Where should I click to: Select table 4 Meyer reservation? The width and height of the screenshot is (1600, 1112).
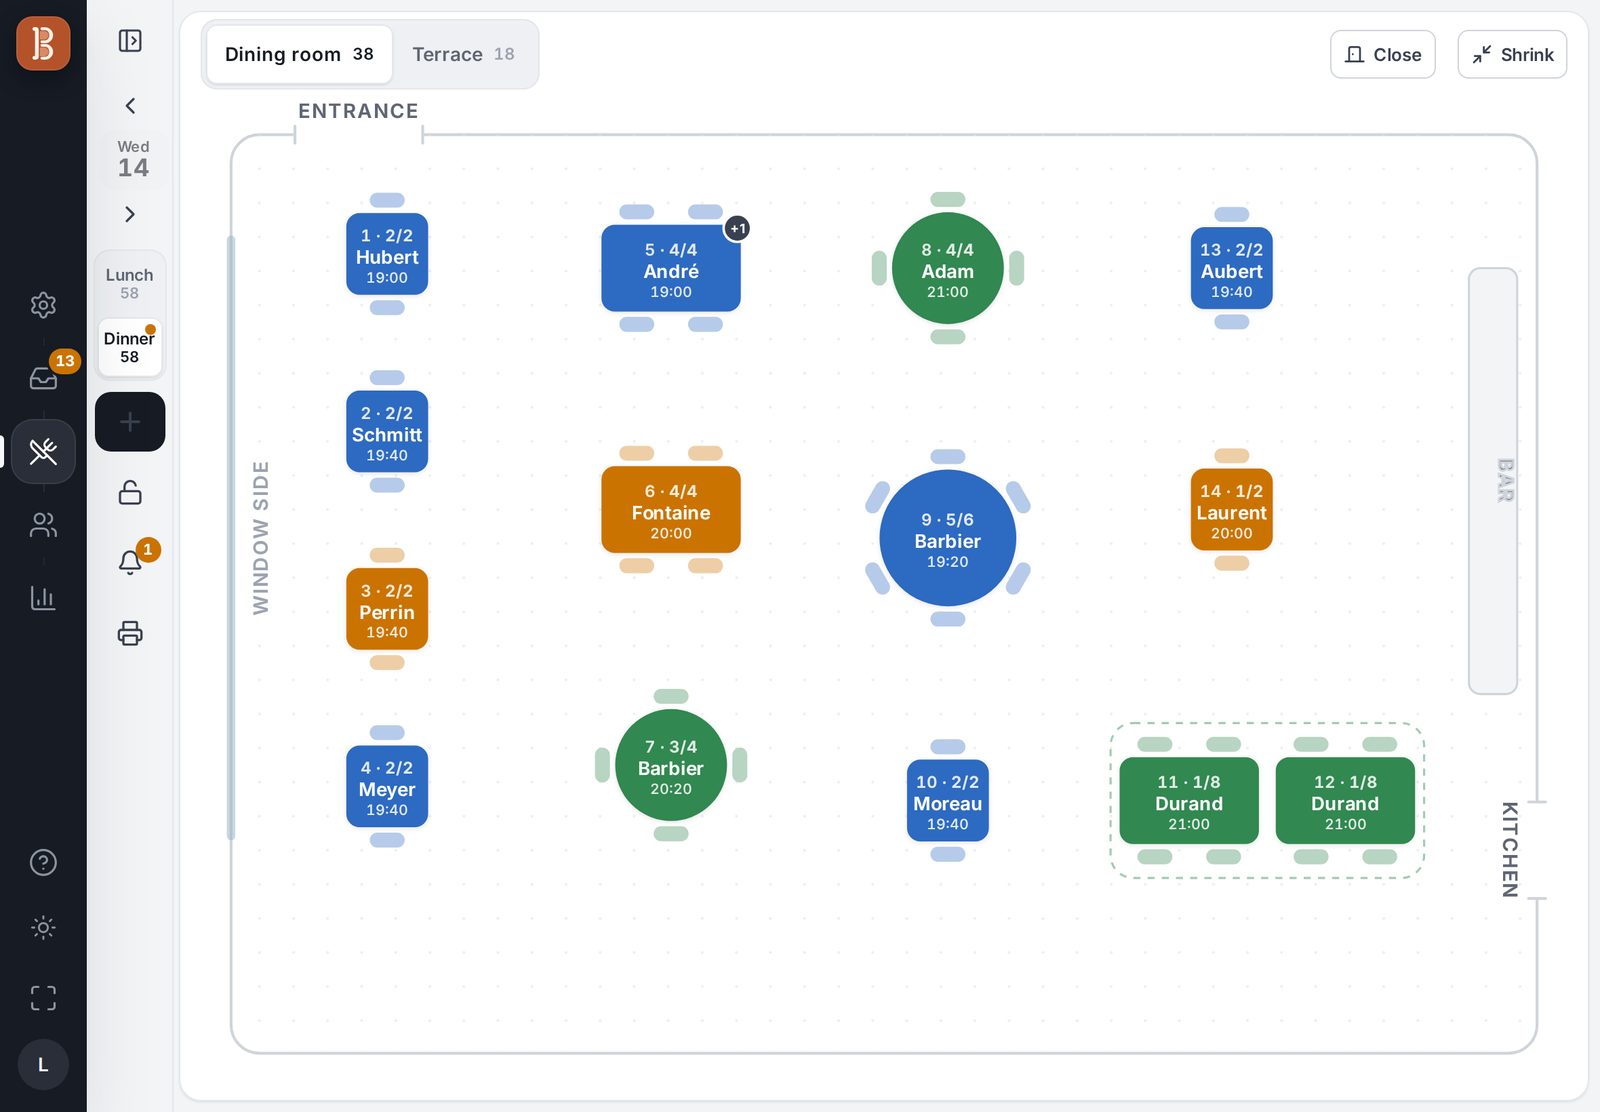coord(387,787)
